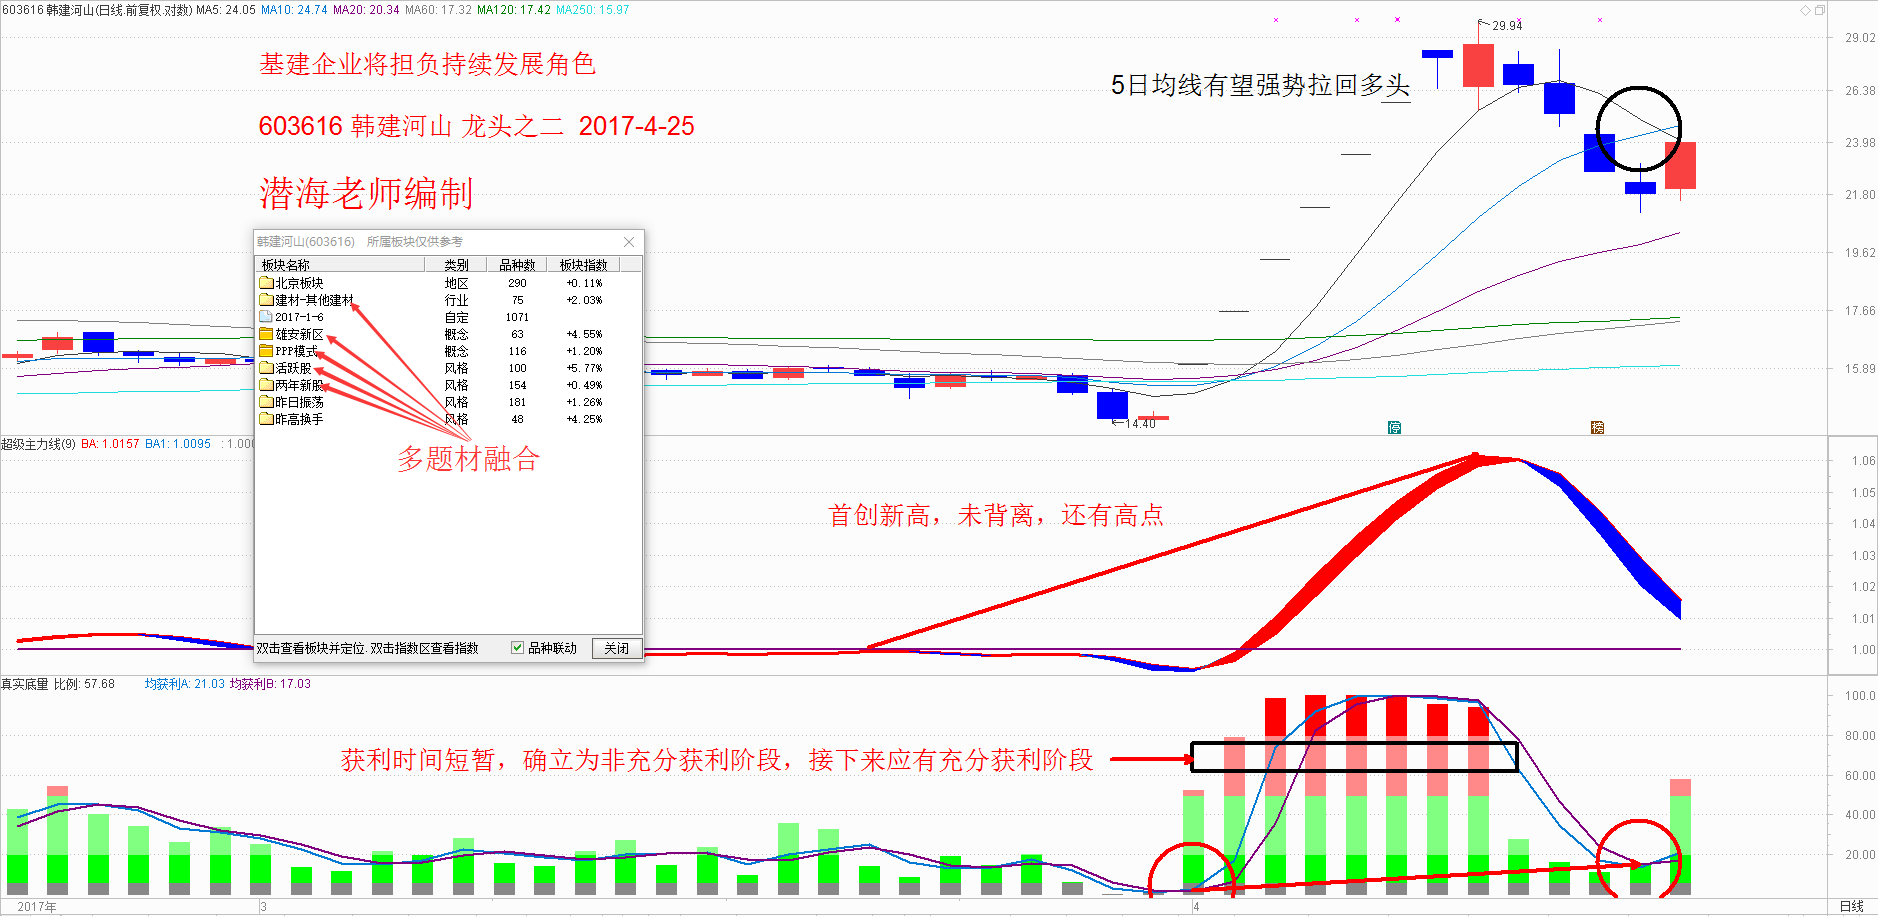Sort by 板块指数 column header
Viewport: 1878px width, 916px height.
click(583, 265)
